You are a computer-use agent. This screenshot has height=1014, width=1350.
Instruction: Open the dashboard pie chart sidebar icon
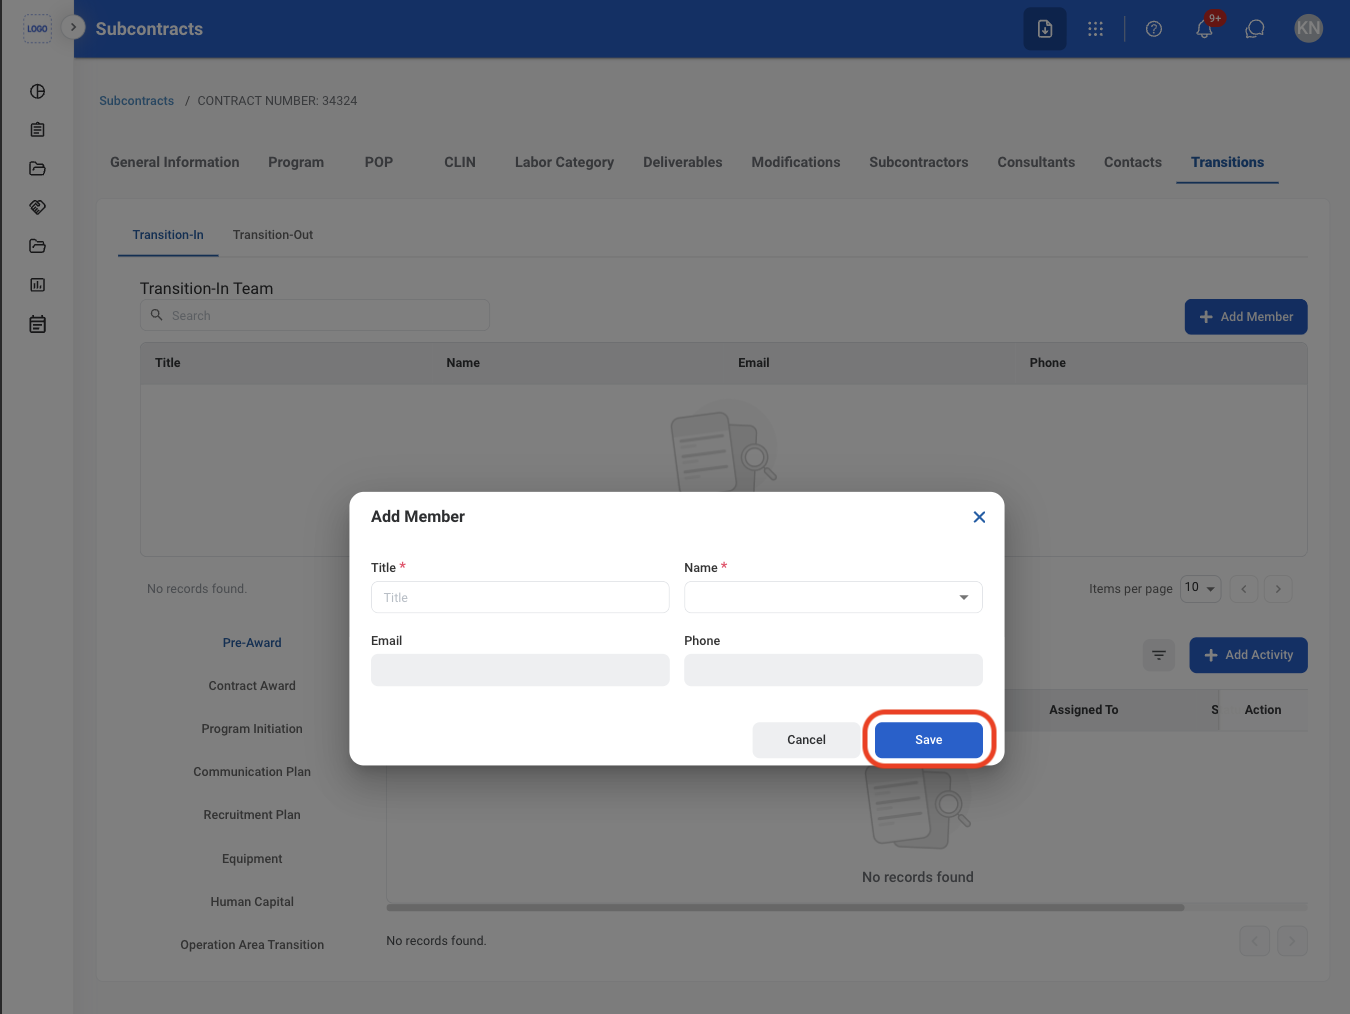click(38, 91)
